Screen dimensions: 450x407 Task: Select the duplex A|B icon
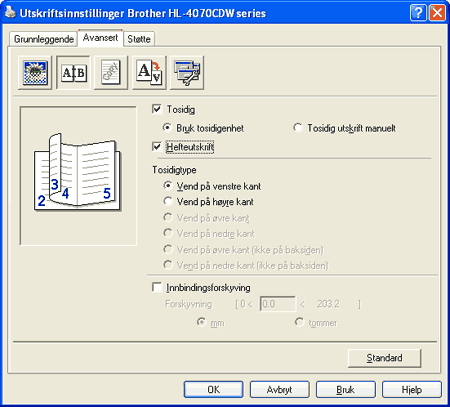click(73, 72)
